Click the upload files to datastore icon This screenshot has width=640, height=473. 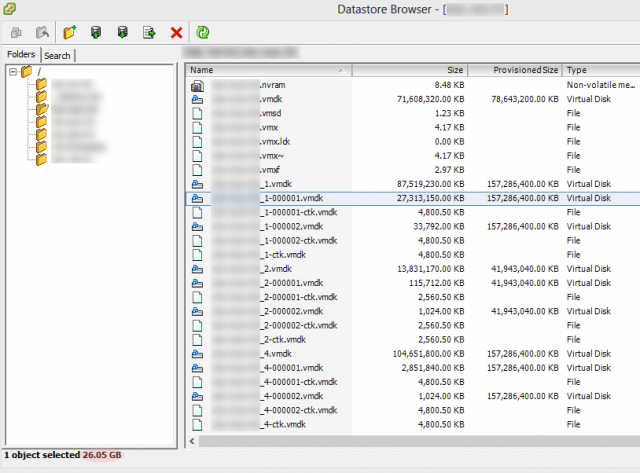point(96,33)
